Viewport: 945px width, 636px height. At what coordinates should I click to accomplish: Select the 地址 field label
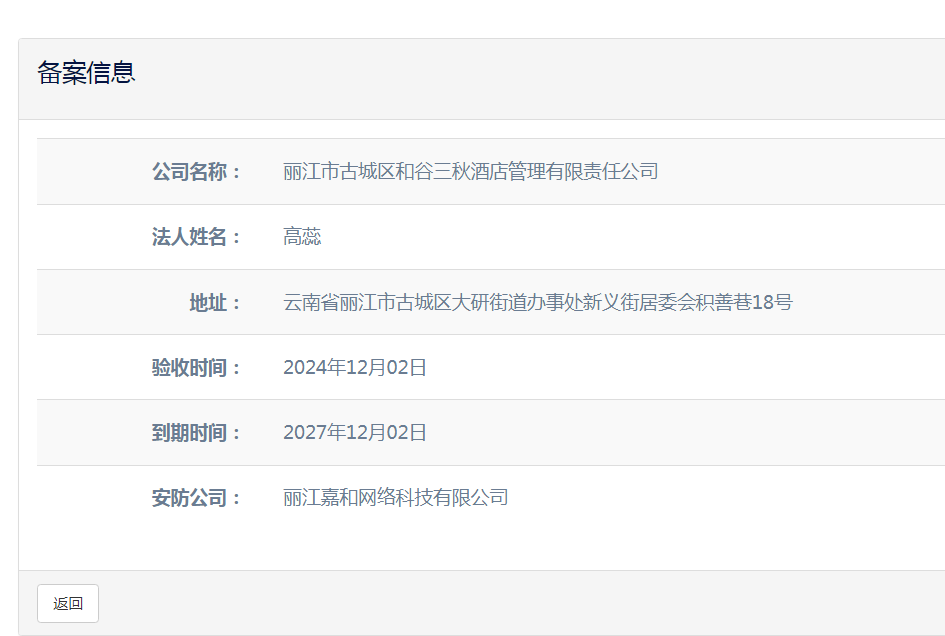(x=215, y=302)
